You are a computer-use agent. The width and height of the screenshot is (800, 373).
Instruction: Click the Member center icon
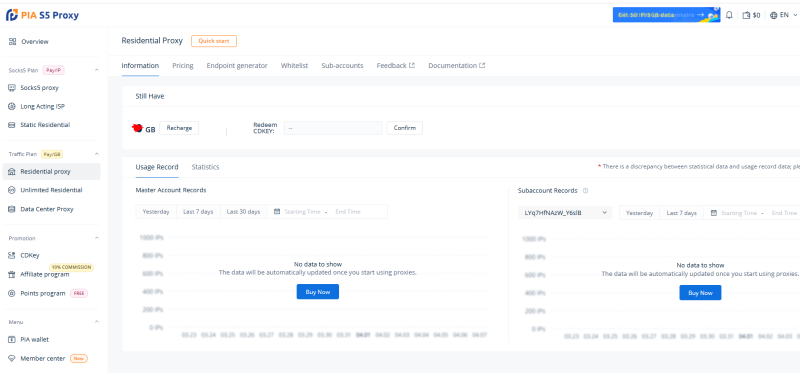(x=12, y=359)
